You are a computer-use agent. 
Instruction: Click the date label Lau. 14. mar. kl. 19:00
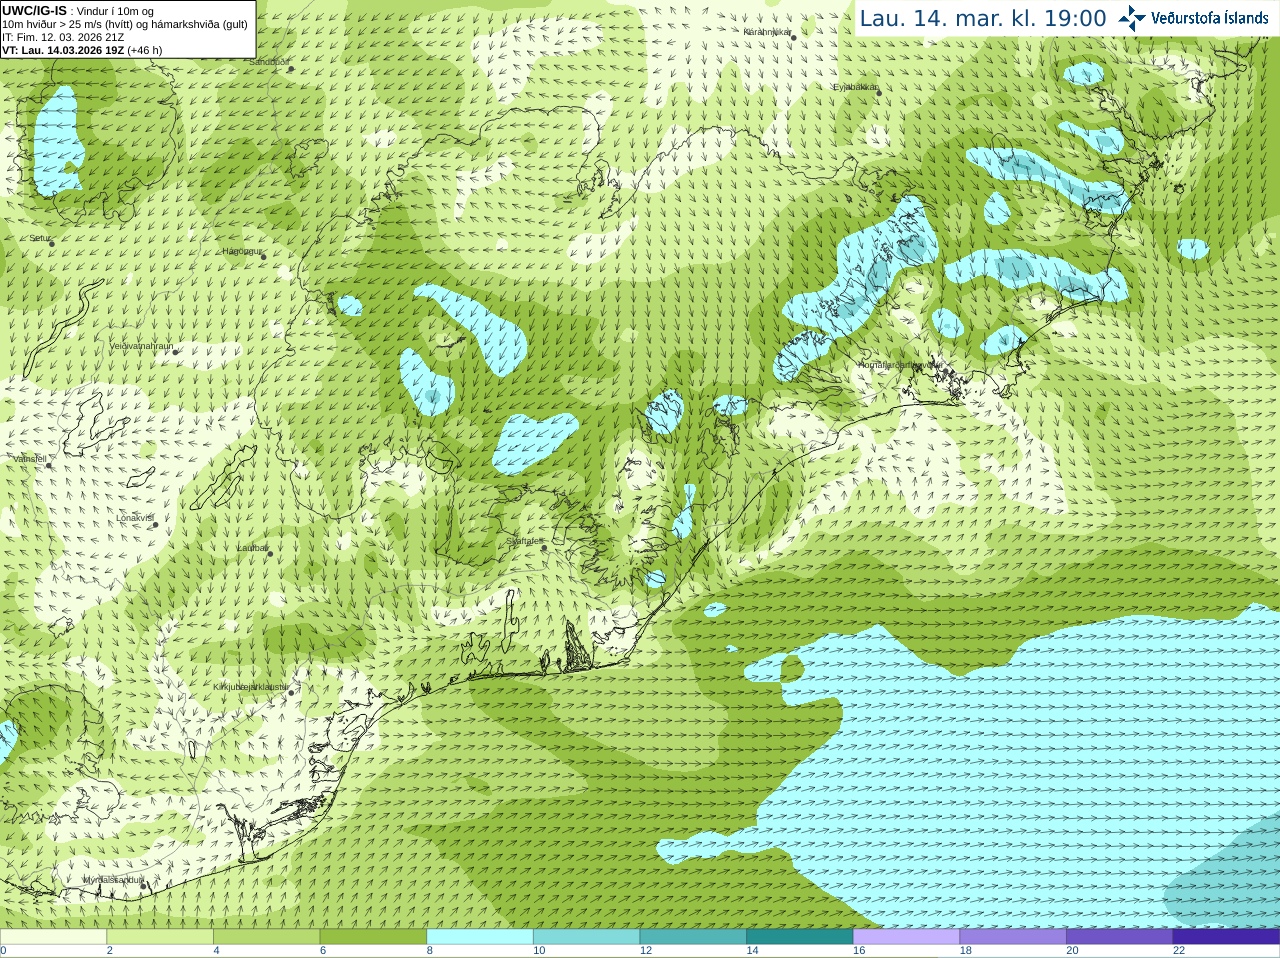click(x=983, y=19)
